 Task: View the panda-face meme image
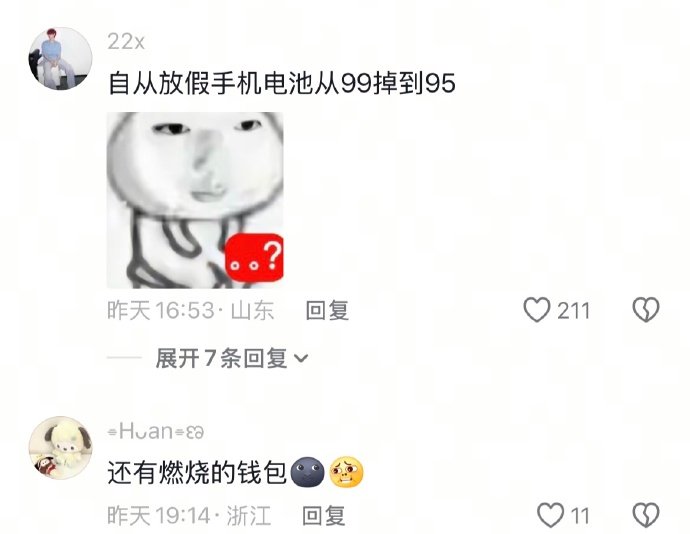point(195,200)
